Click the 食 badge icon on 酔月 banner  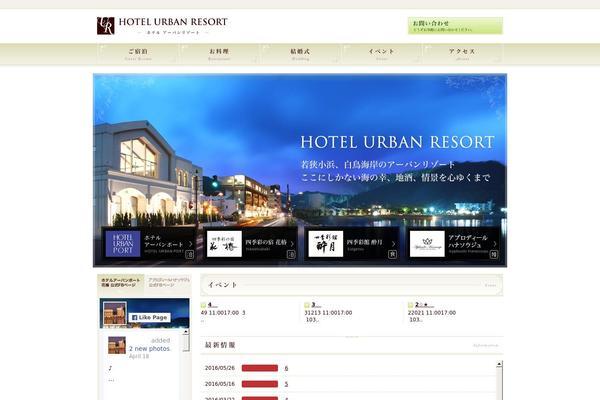click(x=393, y=255)
